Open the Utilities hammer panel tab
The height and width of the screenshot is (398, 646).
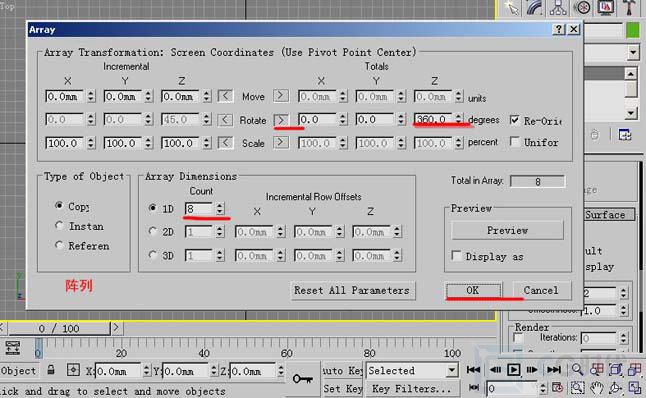click(x=629, y=8)
